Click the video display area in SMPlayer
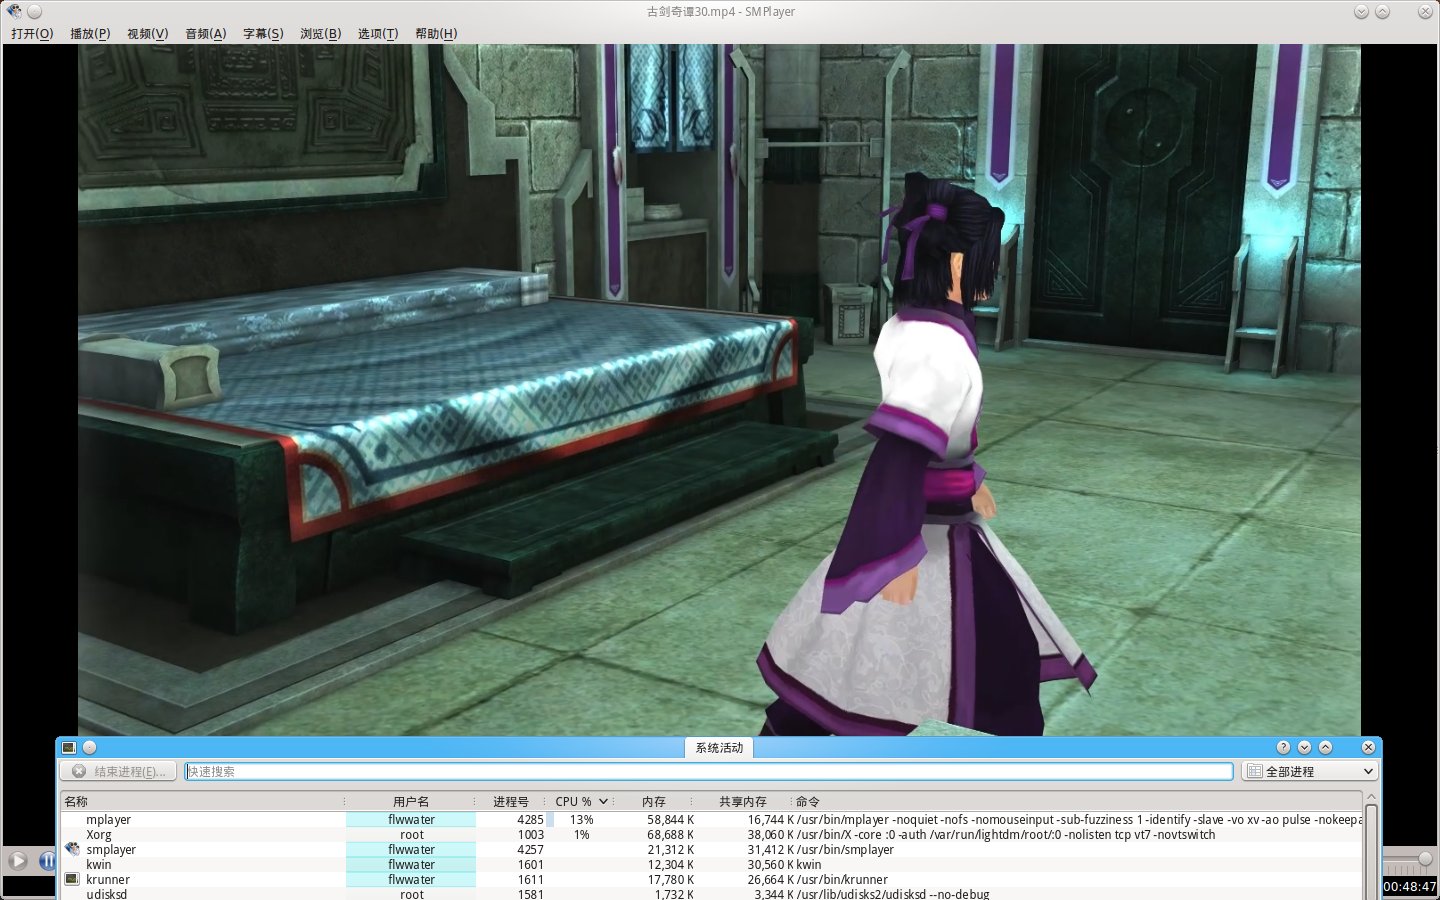The height and width of the screenshot is (900, 1440). tap(719, 390)
